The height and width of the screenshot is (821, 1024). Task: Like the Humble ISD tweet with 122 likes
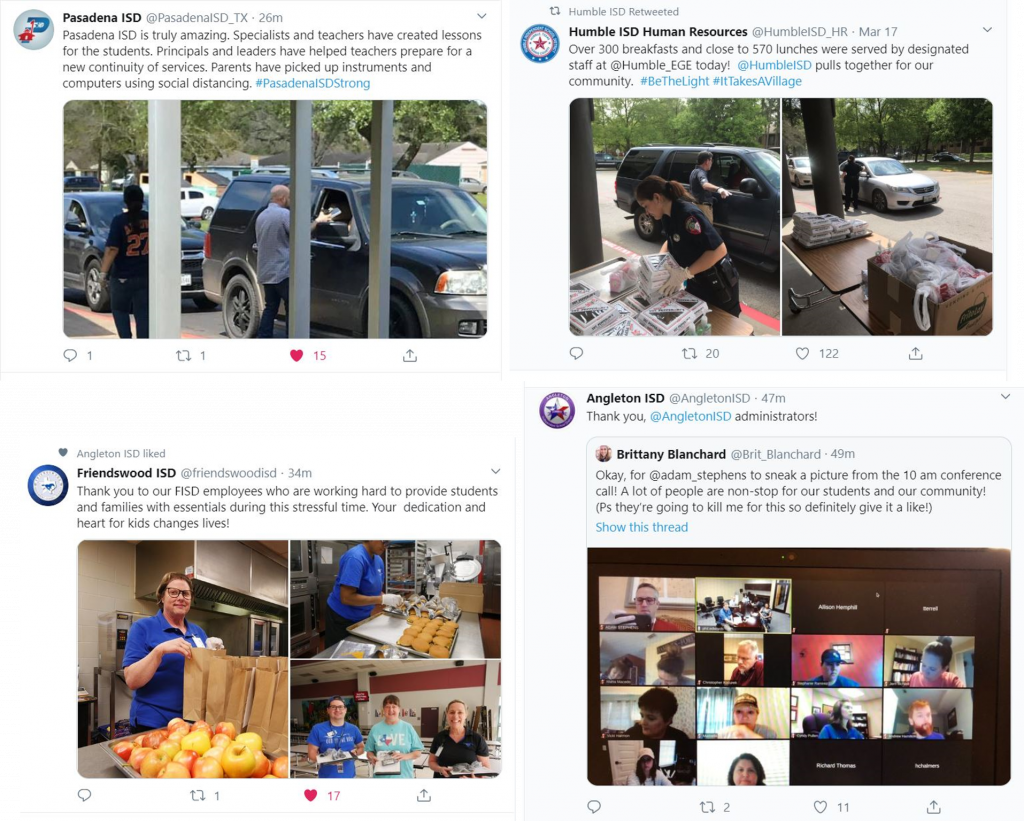pyautogui.click(x=803, y=353)
